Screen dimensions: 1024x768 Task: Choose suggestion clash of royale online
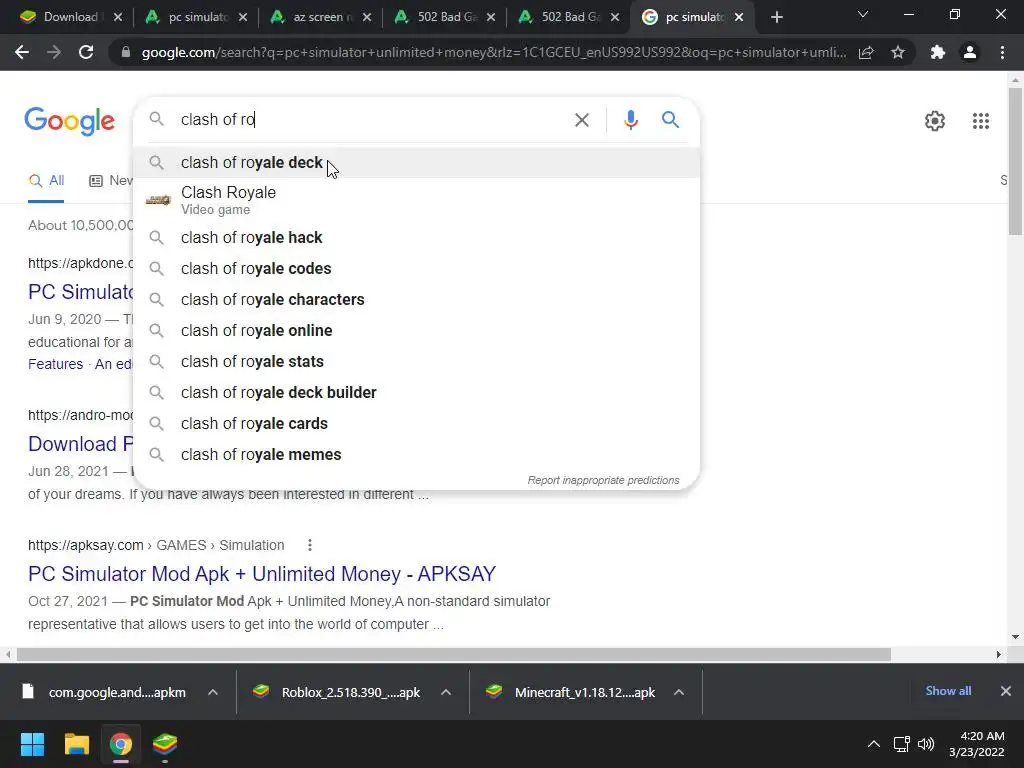coord(417,330)
